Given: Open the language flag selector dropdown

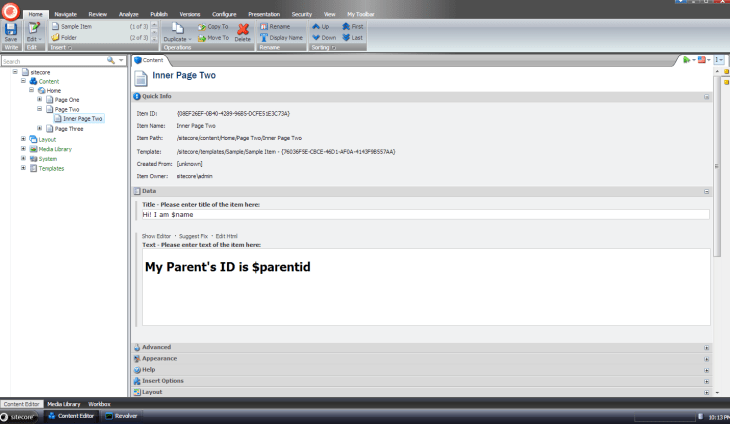Looking at the screenshot, I should 706,60.
